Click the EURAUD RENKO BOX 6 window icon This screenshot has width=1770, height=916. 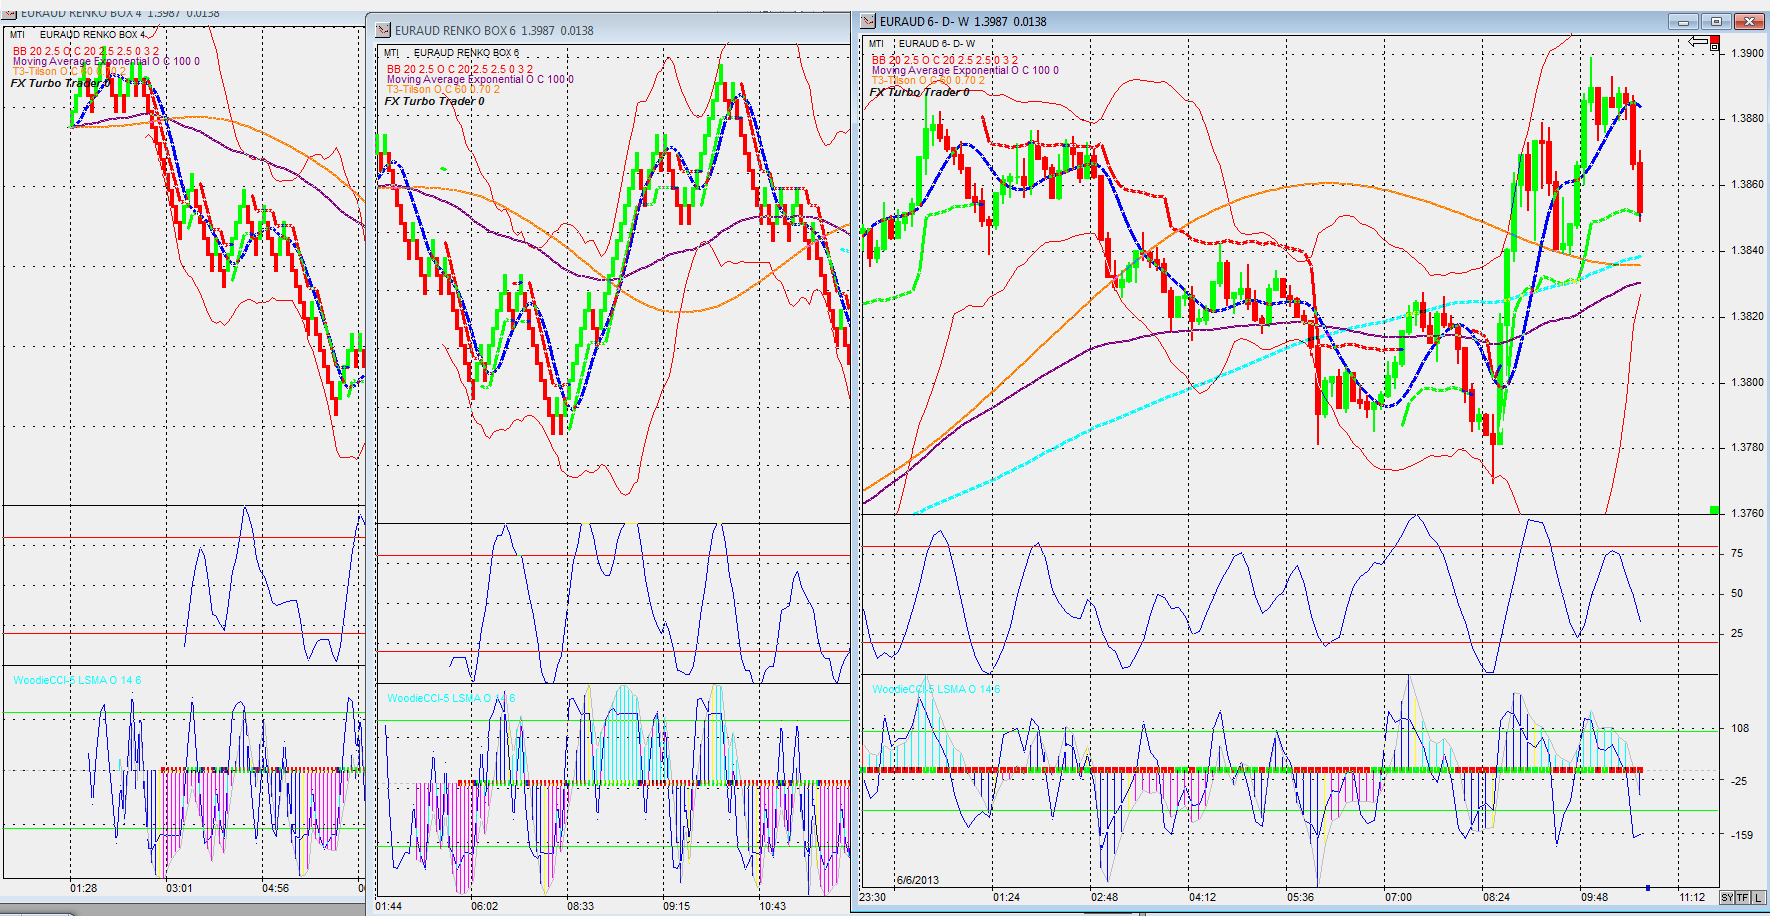click(382, 31)
